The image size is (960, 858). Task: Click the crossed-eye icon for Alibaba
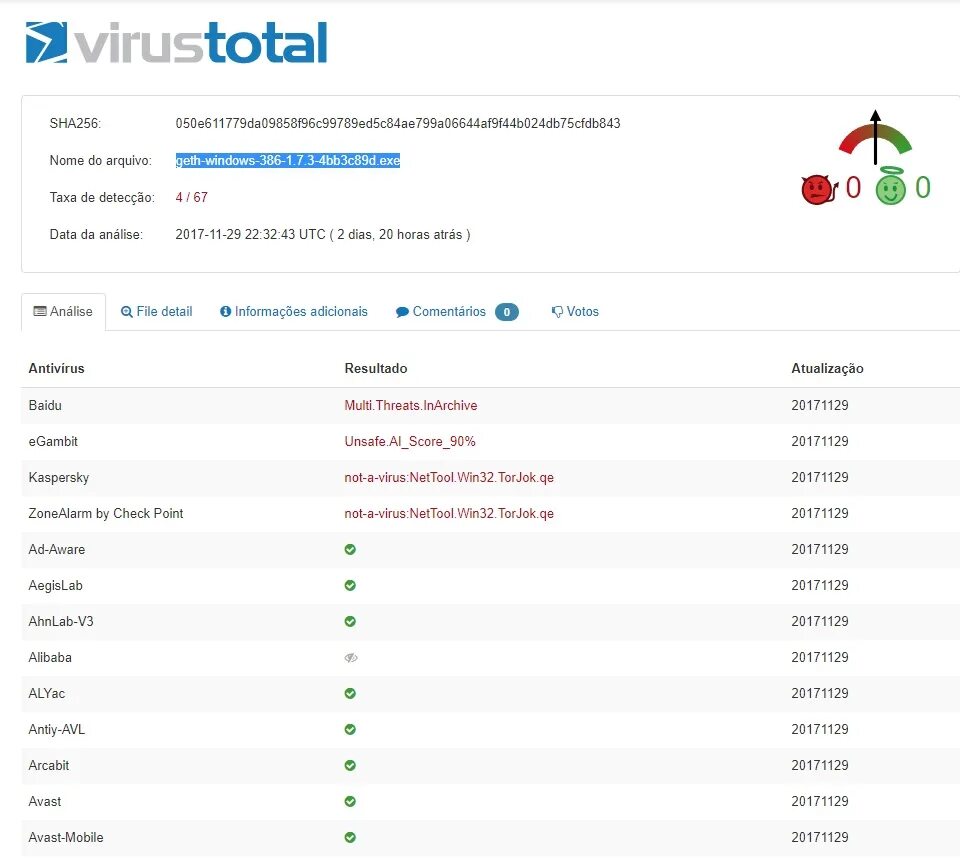pos(351,658)
